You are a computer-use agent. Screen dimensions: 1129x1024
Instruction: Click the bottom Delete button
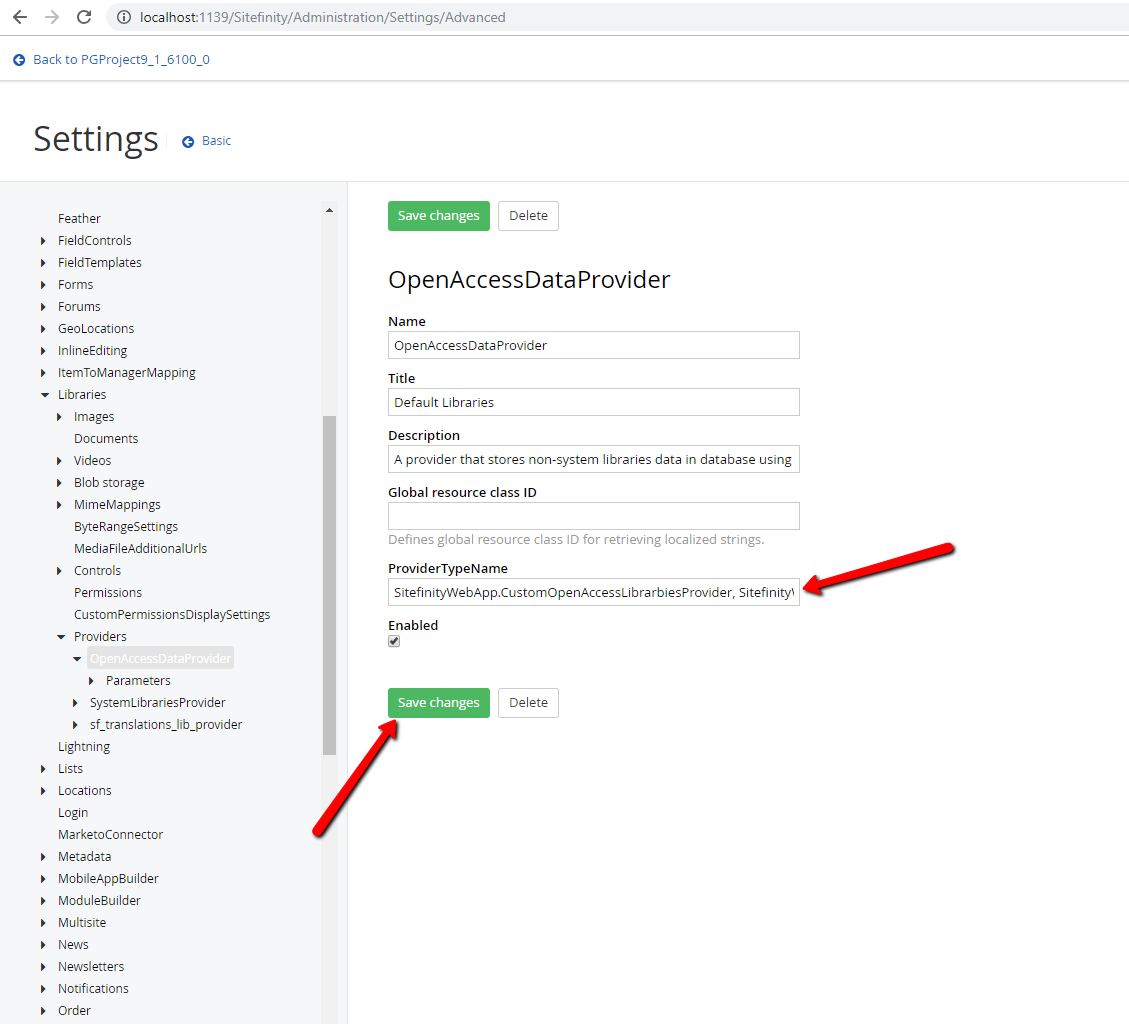(528, 703)
